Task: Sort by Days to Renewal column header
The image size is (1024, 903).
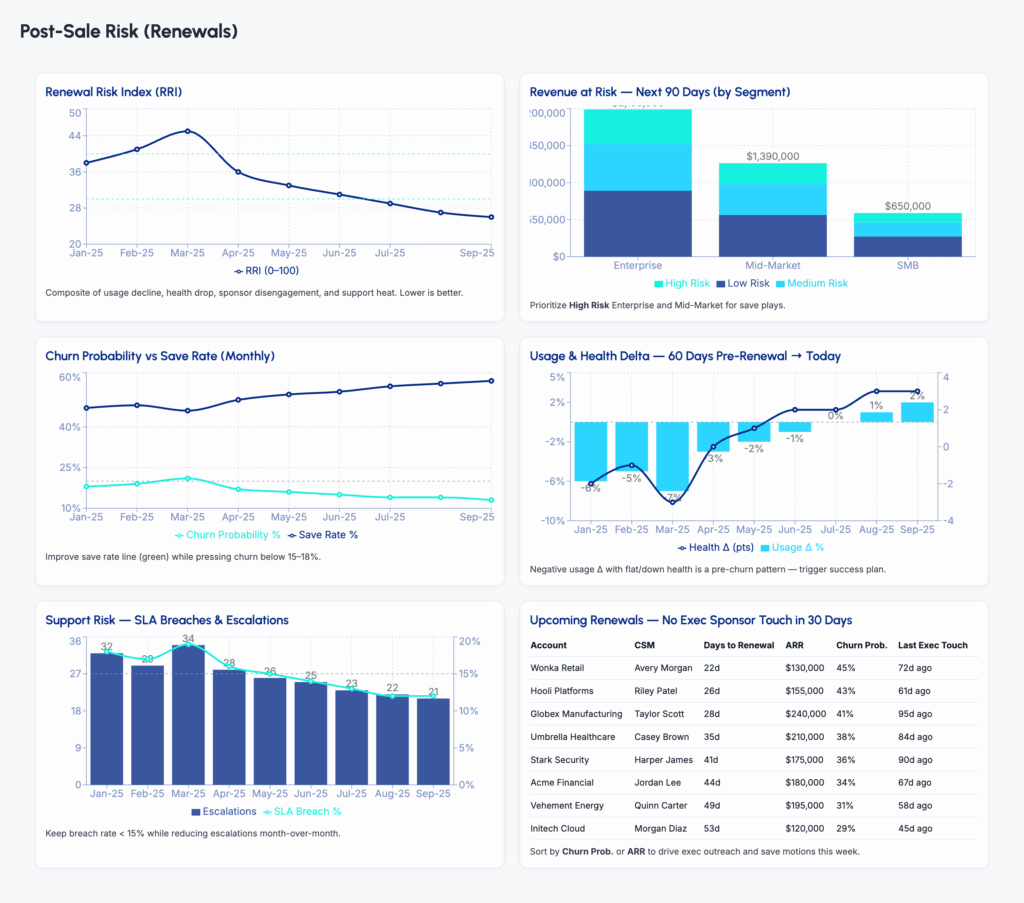Action: pos(738,645)
